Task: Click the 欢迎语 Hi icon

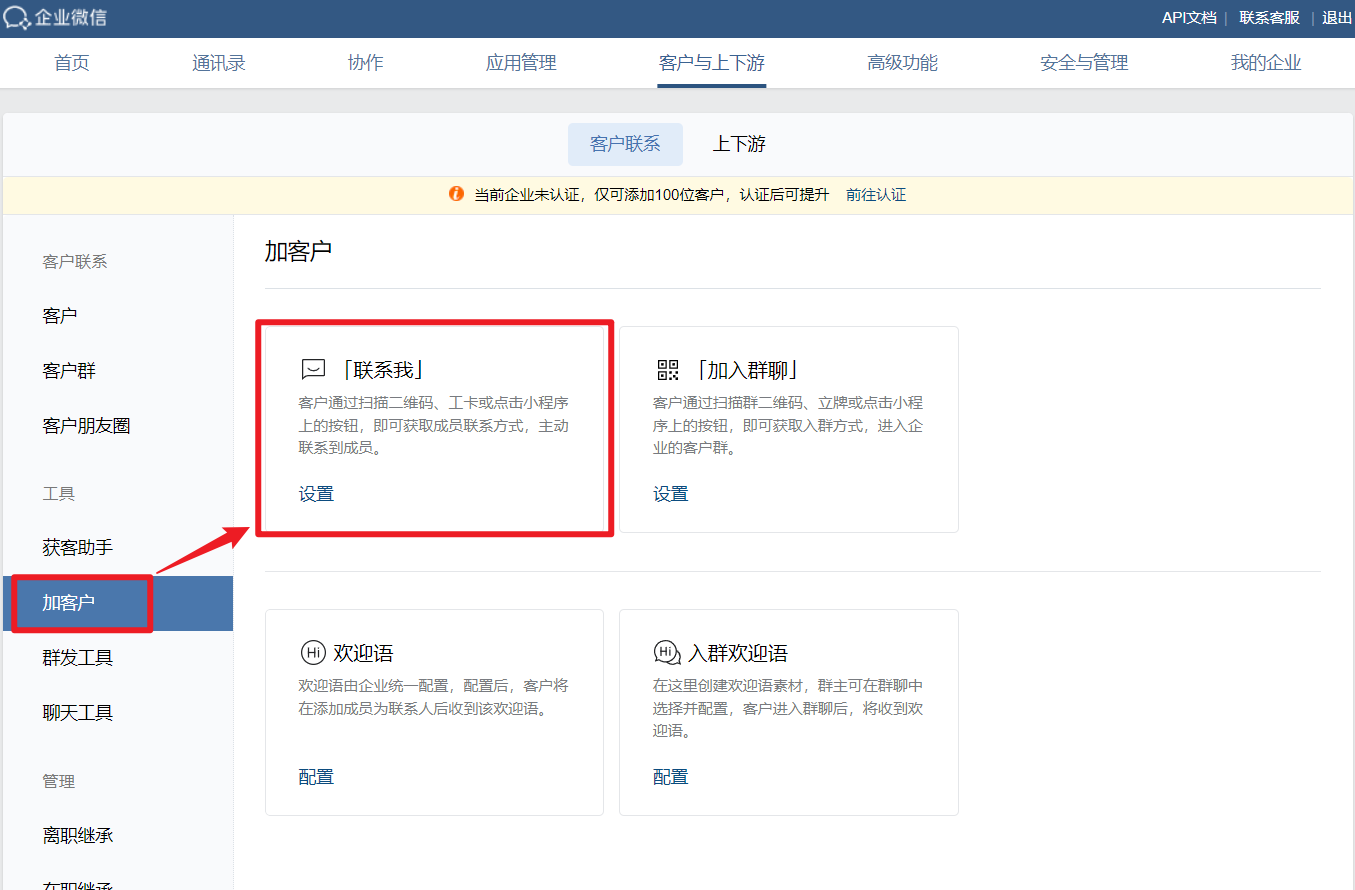Action: [313, 653]
